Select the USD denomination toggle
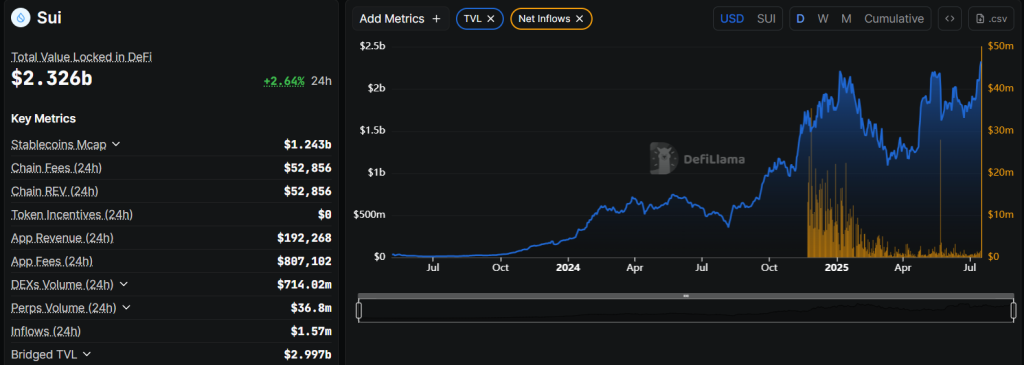This screenshot has height=365, width=1024. pyautogui.click(x=731, y=19)
